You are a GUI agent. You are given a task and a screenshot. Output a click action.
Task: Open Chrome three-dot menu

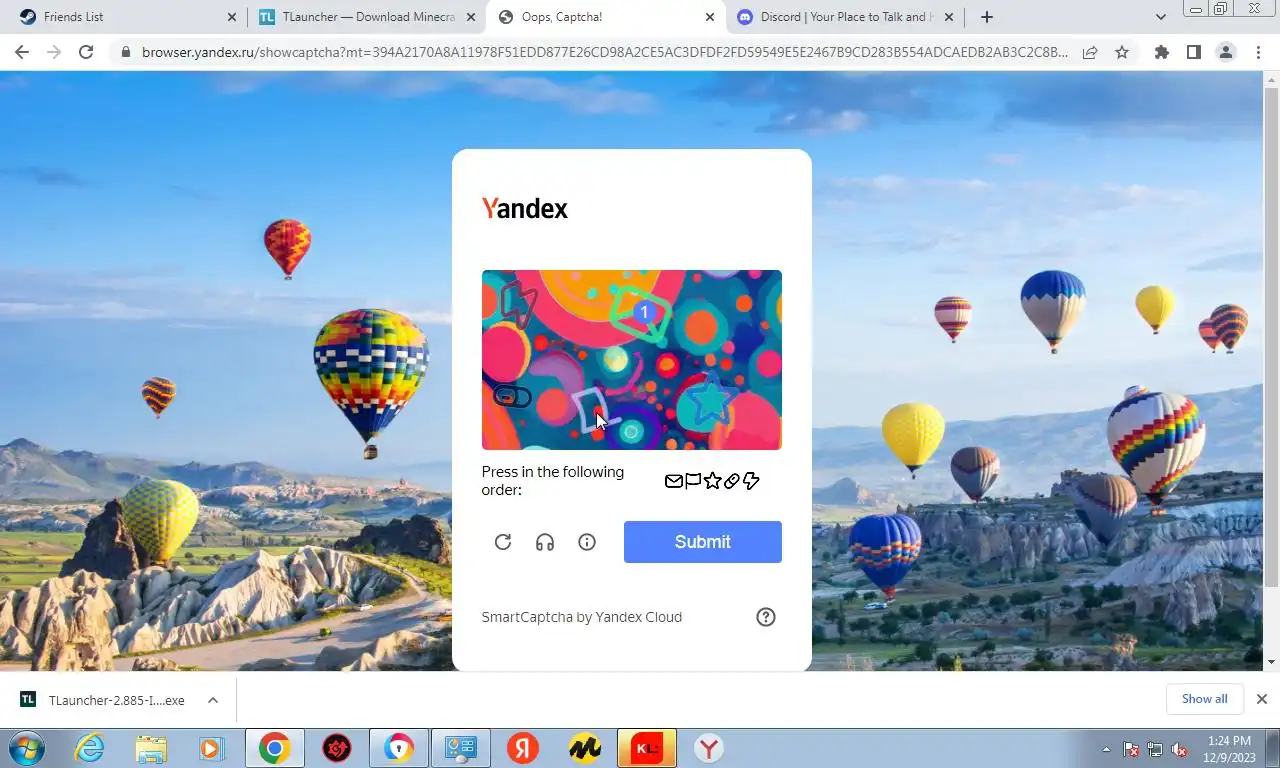(x=1258, y=52)
